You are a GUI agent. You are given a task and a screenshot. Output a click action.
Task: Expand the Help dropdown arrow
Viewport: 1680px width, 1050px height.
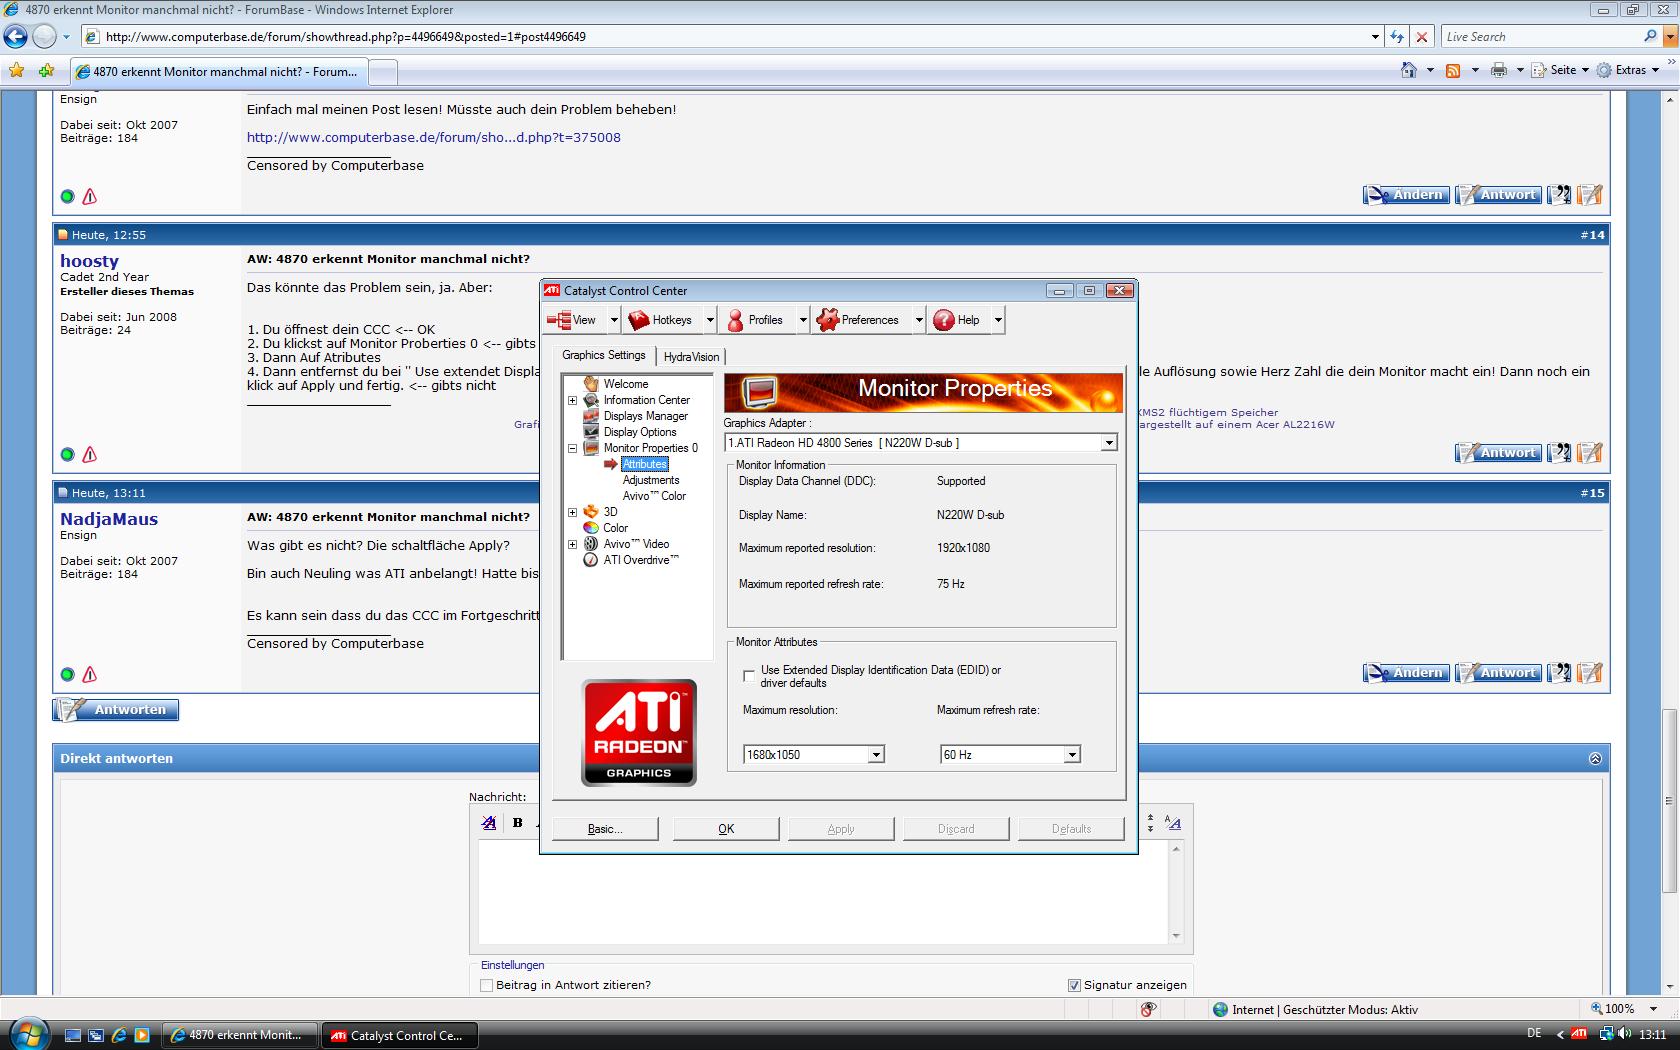pos(997,320)
